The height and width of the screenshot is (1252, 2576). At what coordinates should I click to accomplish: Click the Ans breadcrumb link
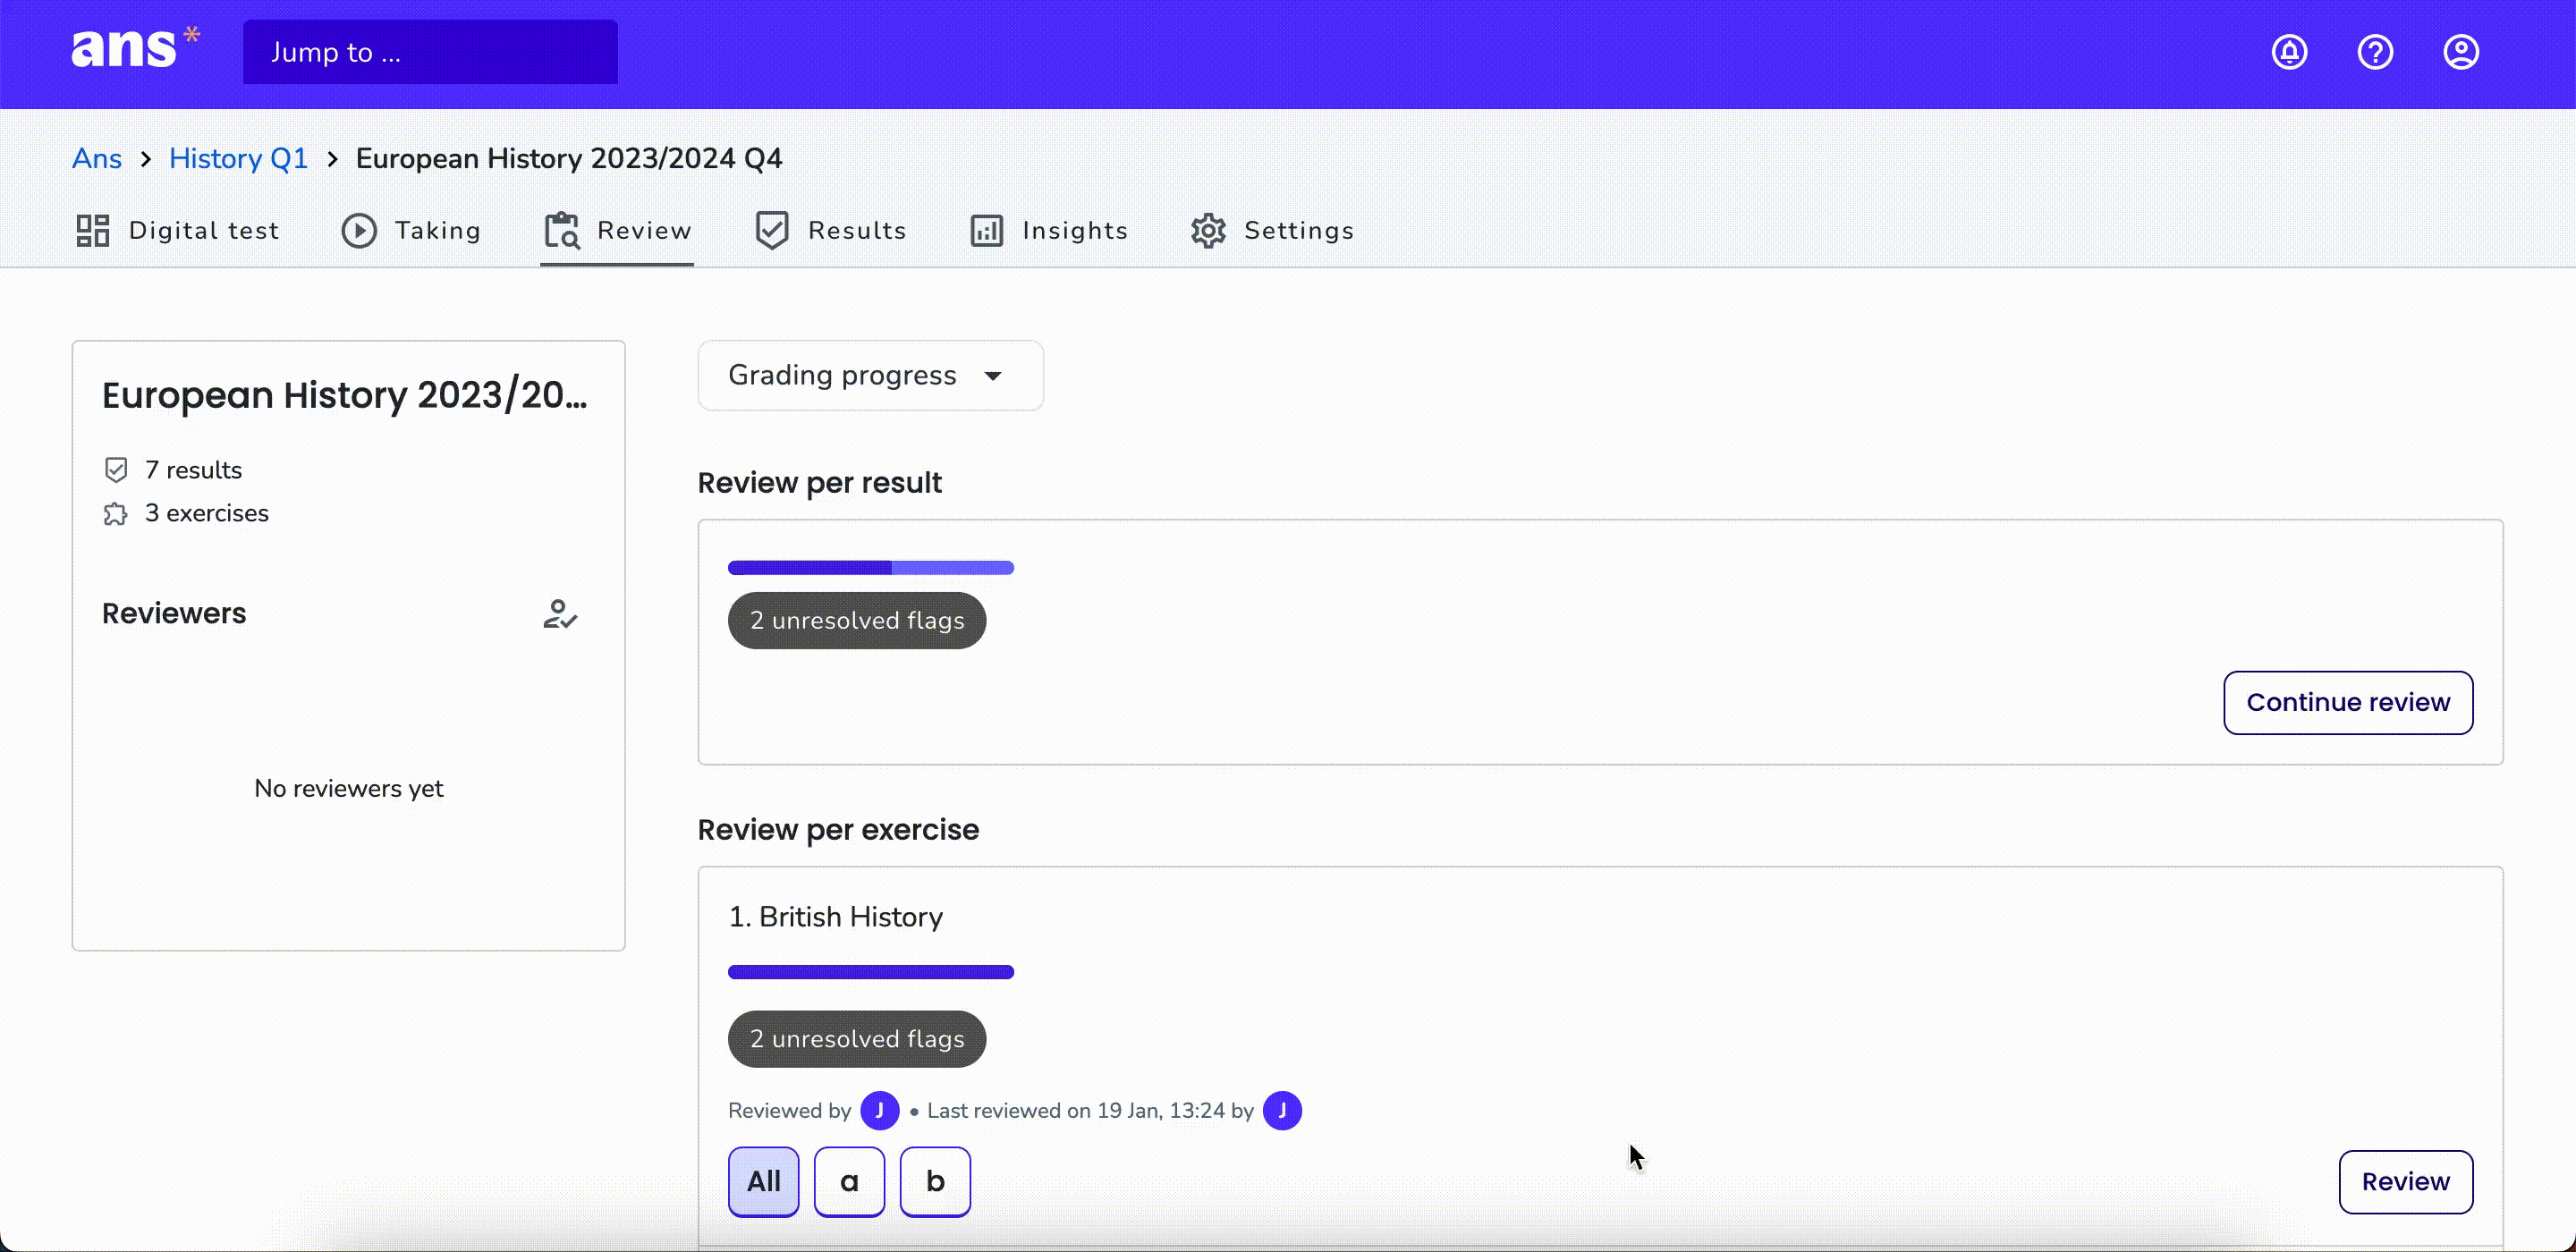click(x=97, y=159)
